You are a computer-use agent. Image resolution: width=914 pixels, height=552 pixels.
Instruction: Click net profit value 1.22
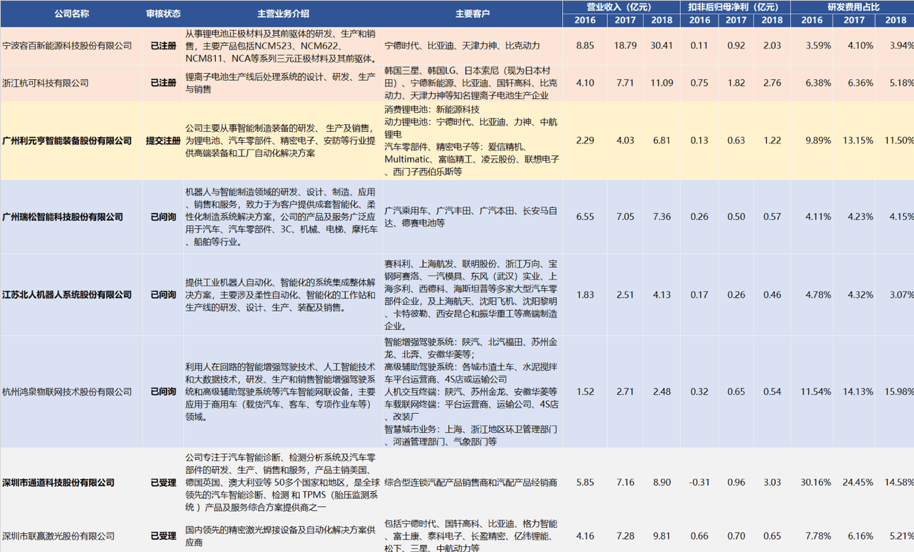pos(772,140)
